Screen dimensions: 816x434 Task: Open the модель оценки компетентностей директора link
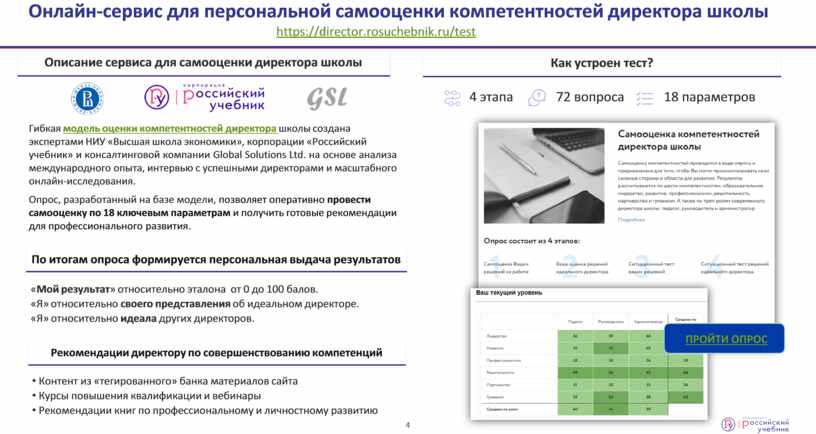pyautogui.click(x=170, y=128)
